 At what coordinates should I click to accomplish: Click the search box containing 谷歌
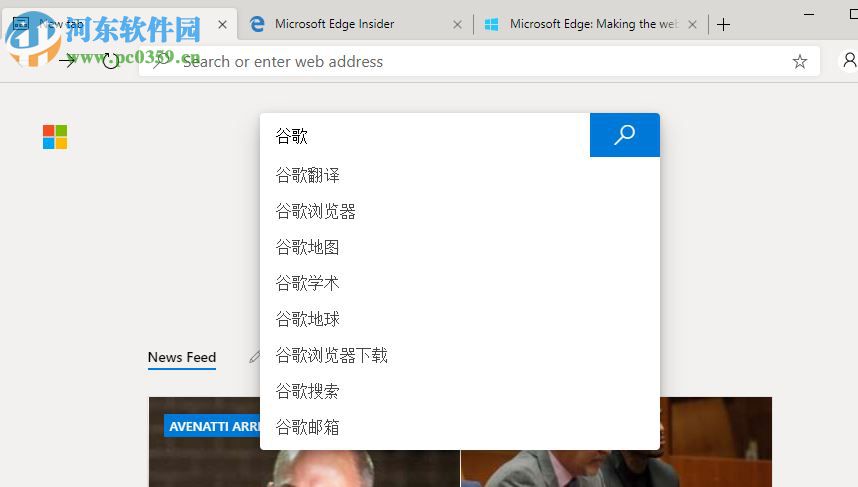(425, 135)
